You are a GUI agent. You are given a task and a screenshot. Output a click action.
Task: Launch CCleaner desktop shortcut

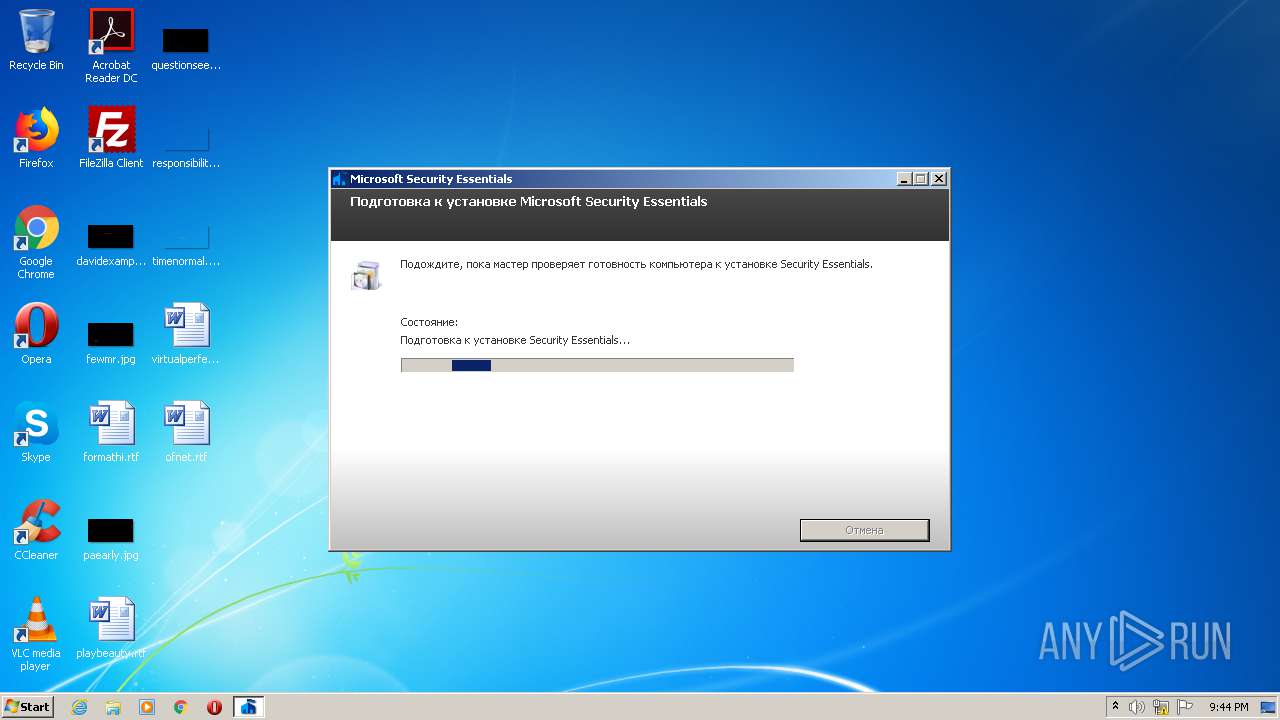pyautogui.click(x=36, y=530)
